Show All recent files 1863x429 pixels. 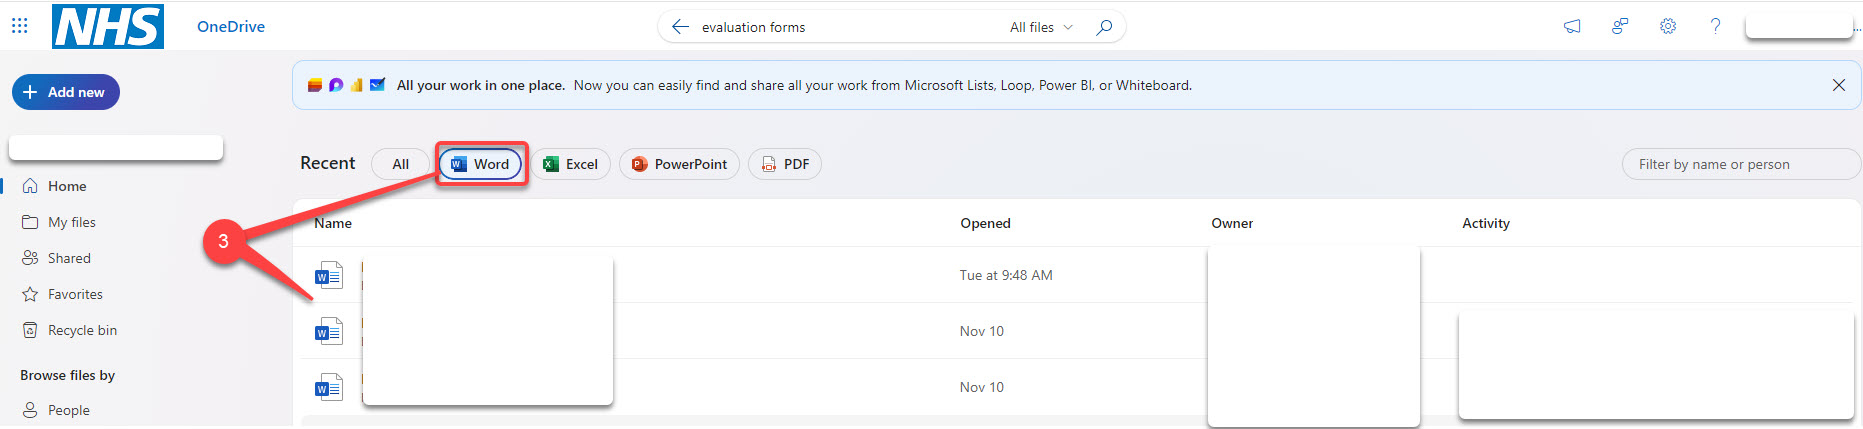(x=400, y=164)
